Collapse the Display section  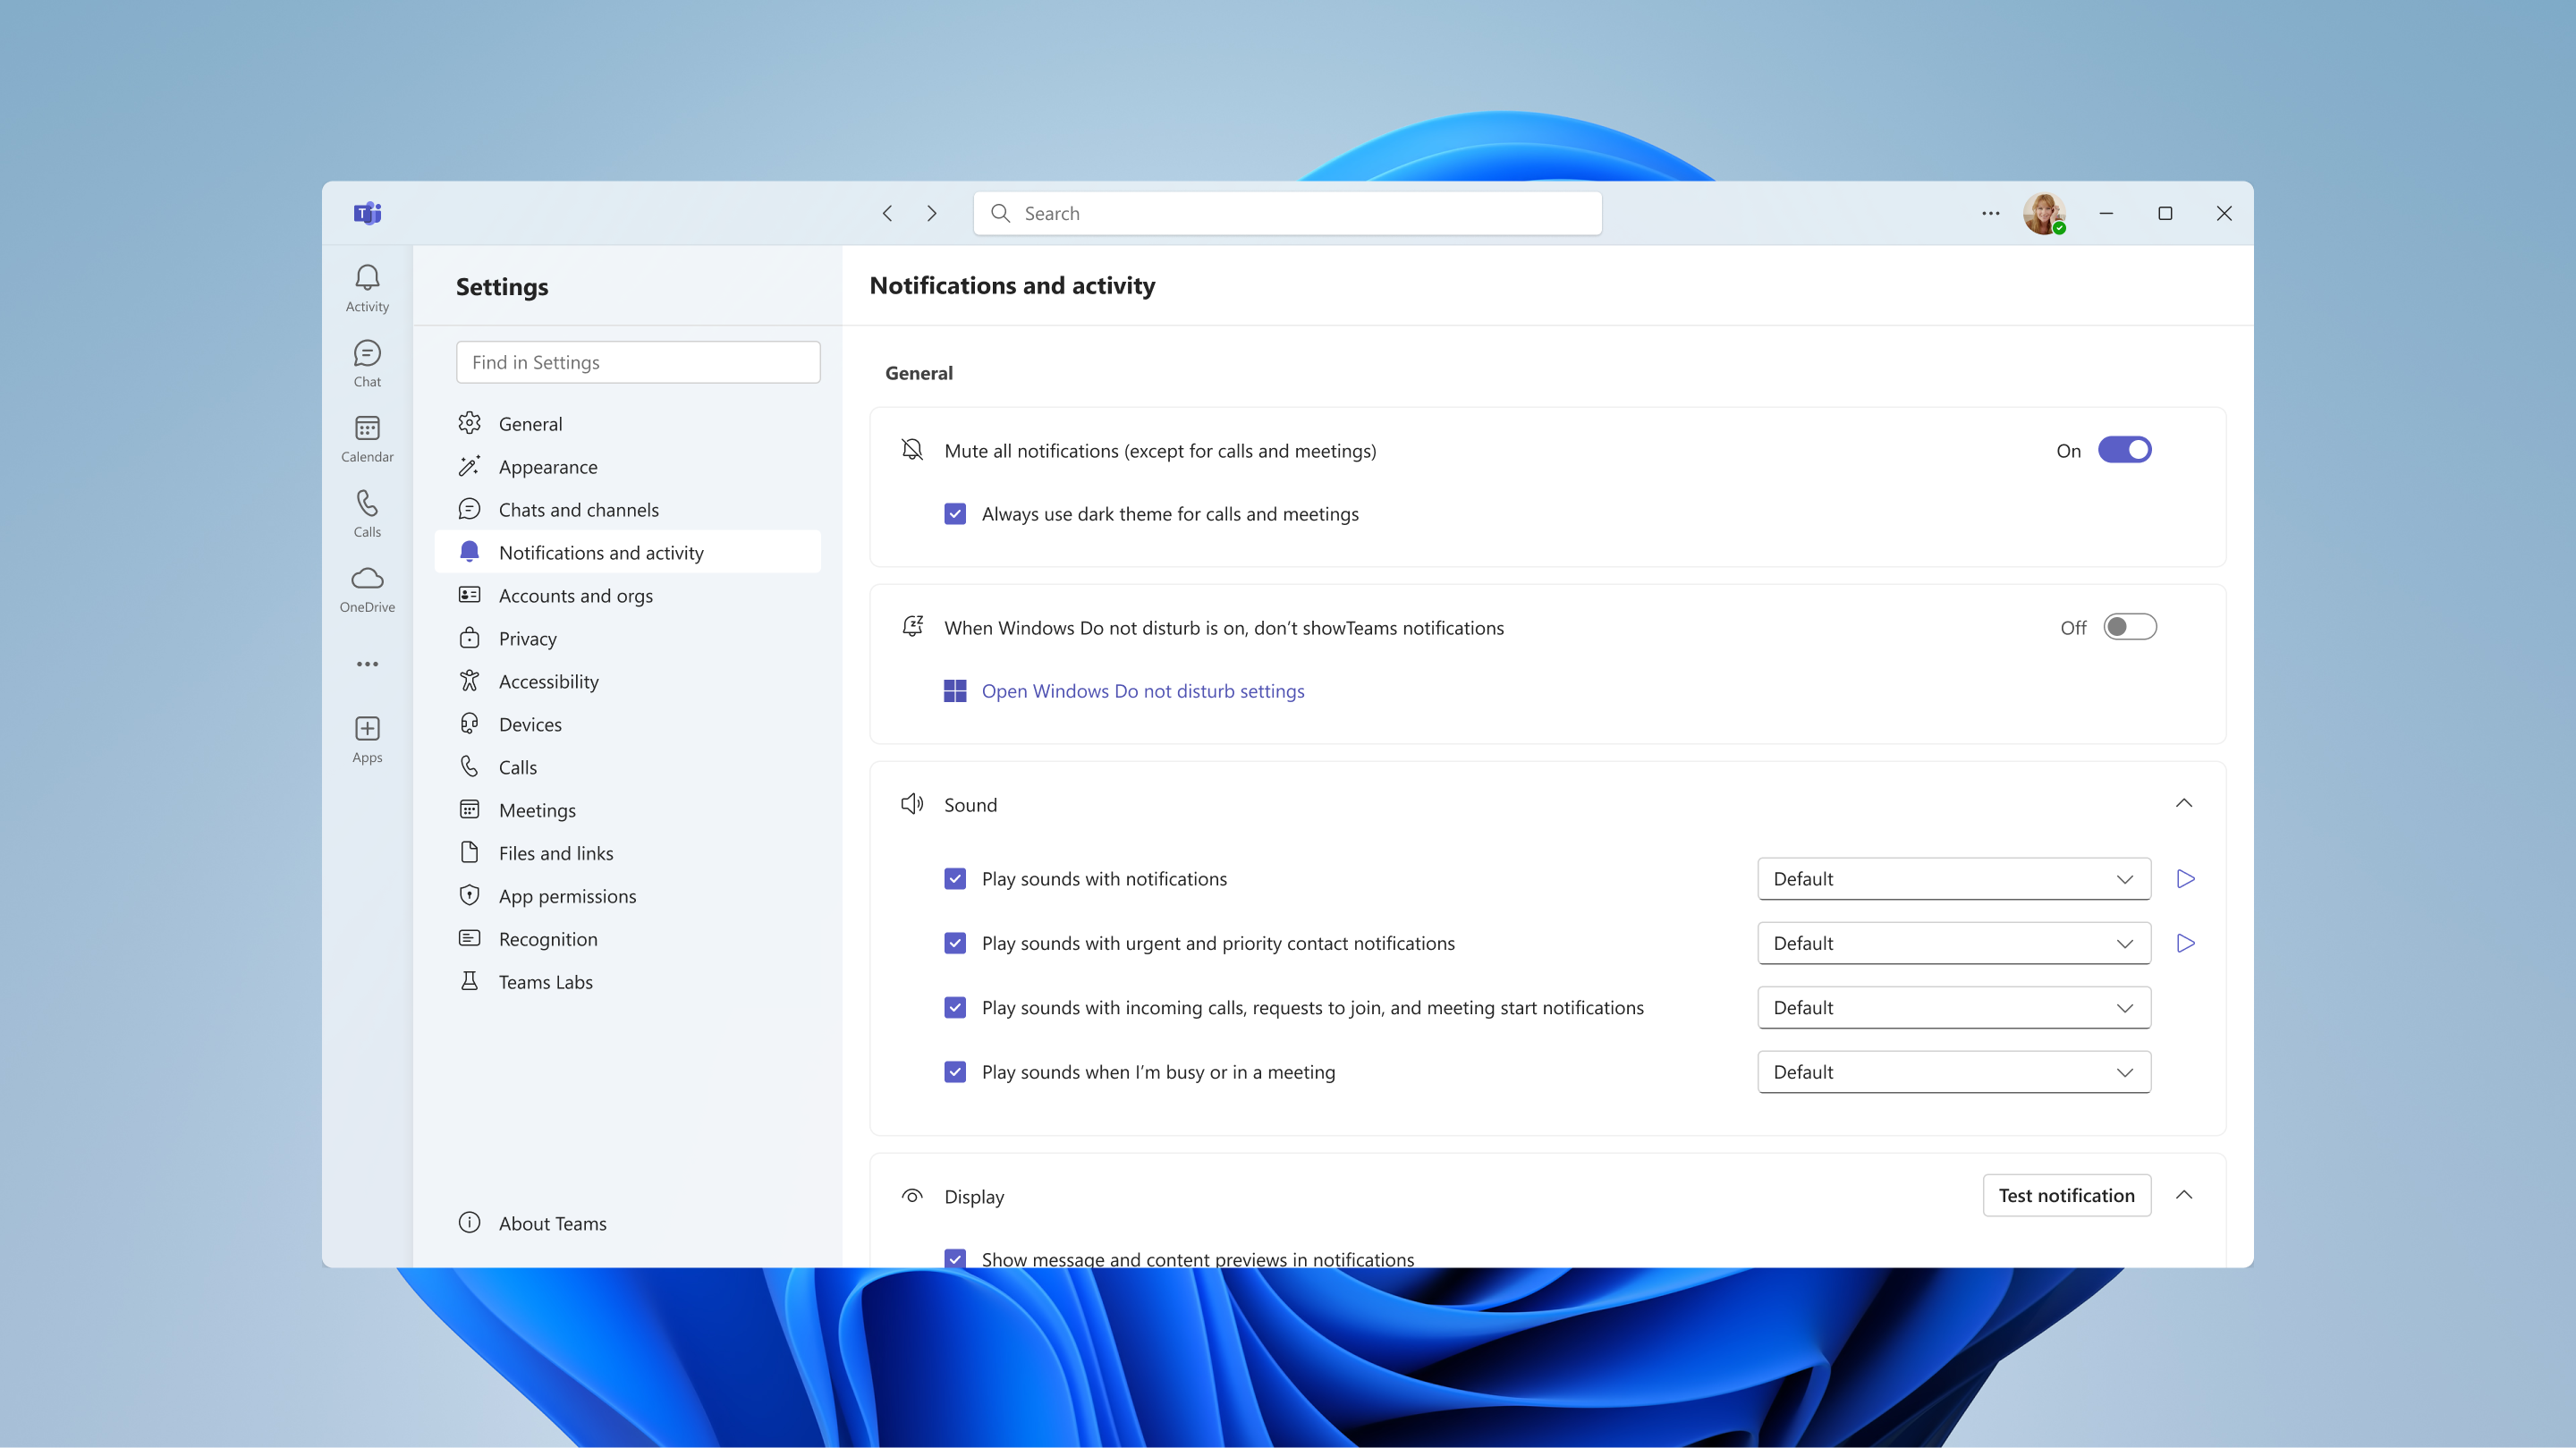(2184, 1195)
